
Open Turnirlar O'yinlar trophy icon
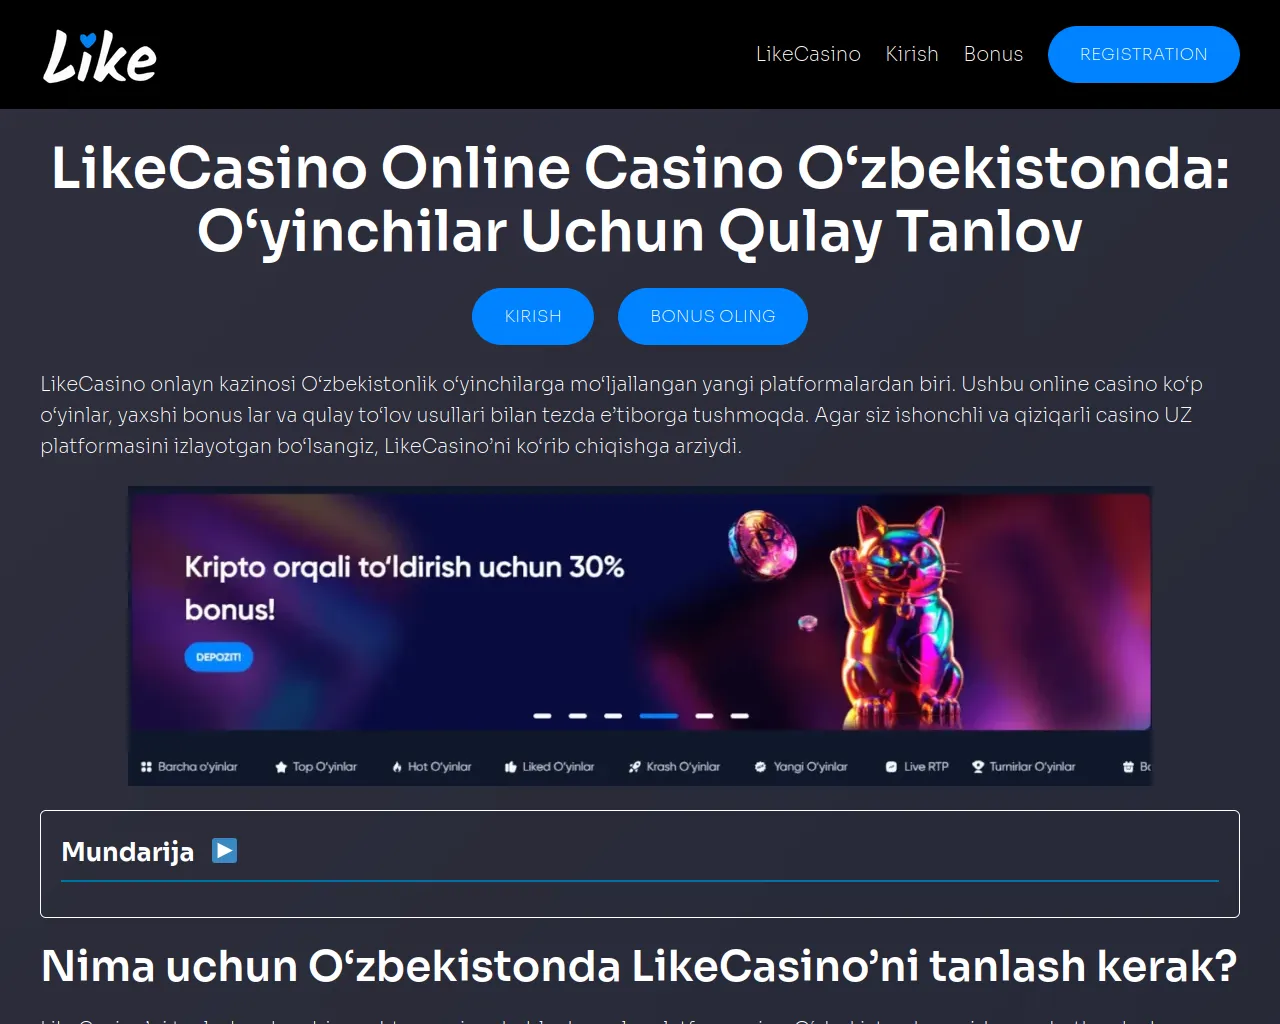(x=978, y=767)
